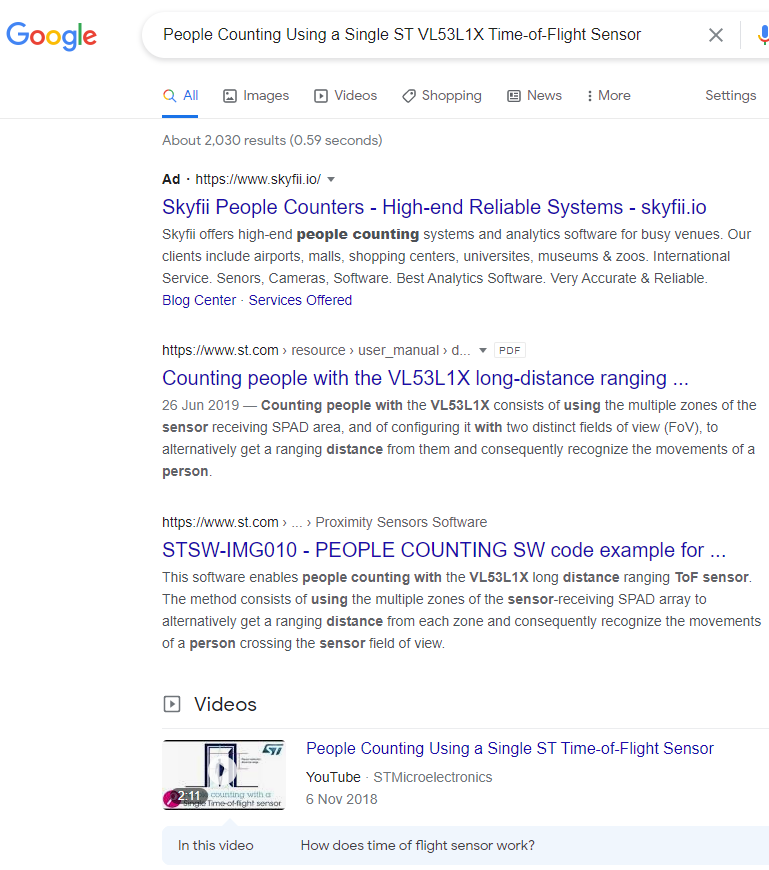Select the 'How does time of flight sensor work?' key moment
Image resolution: width=769 pixels, height=870 pixels.
click(417, 845)
